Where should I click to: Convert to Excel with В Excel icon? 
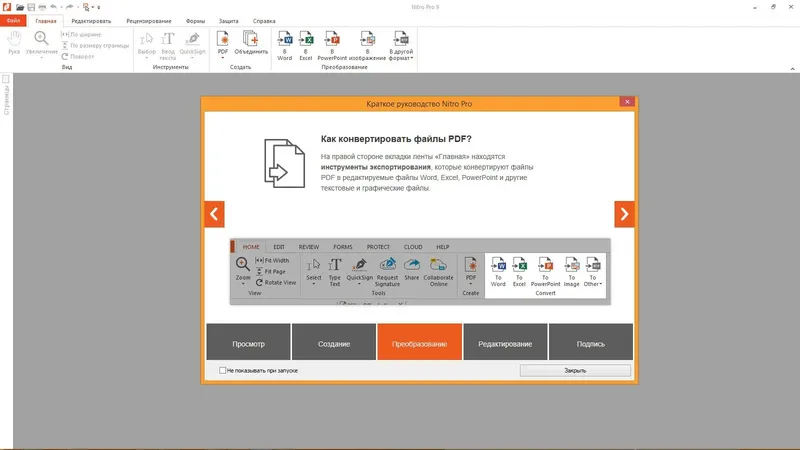306,45
